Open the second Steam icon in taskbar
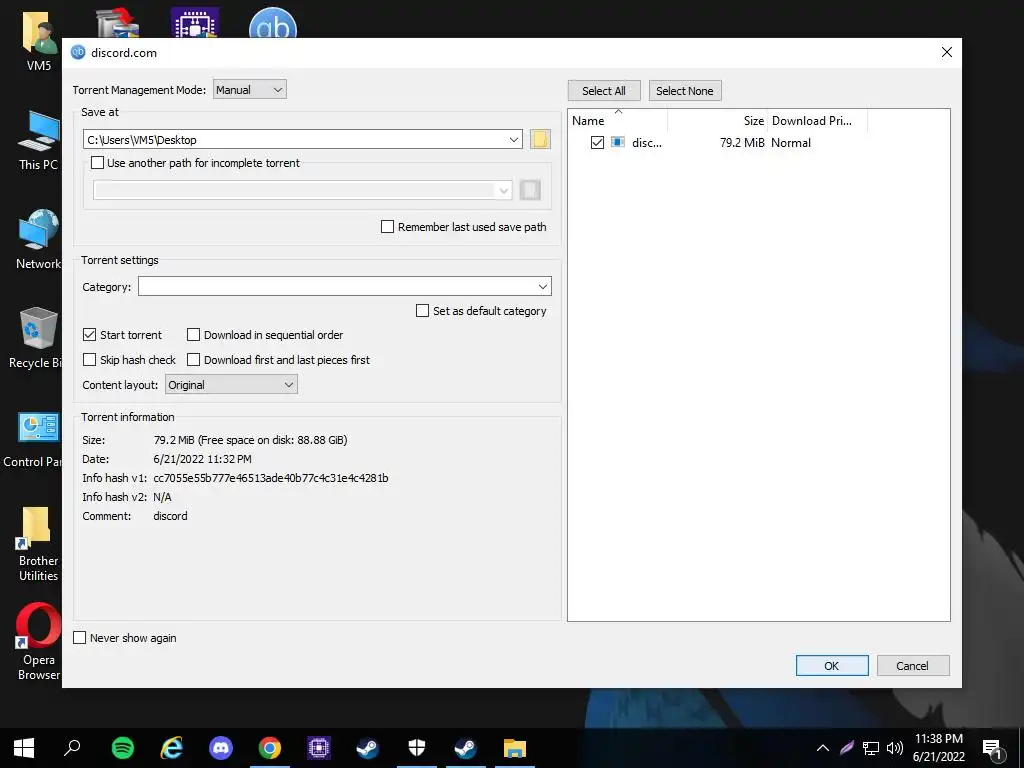The image size is (1024, 768). [x=466, y=748]
